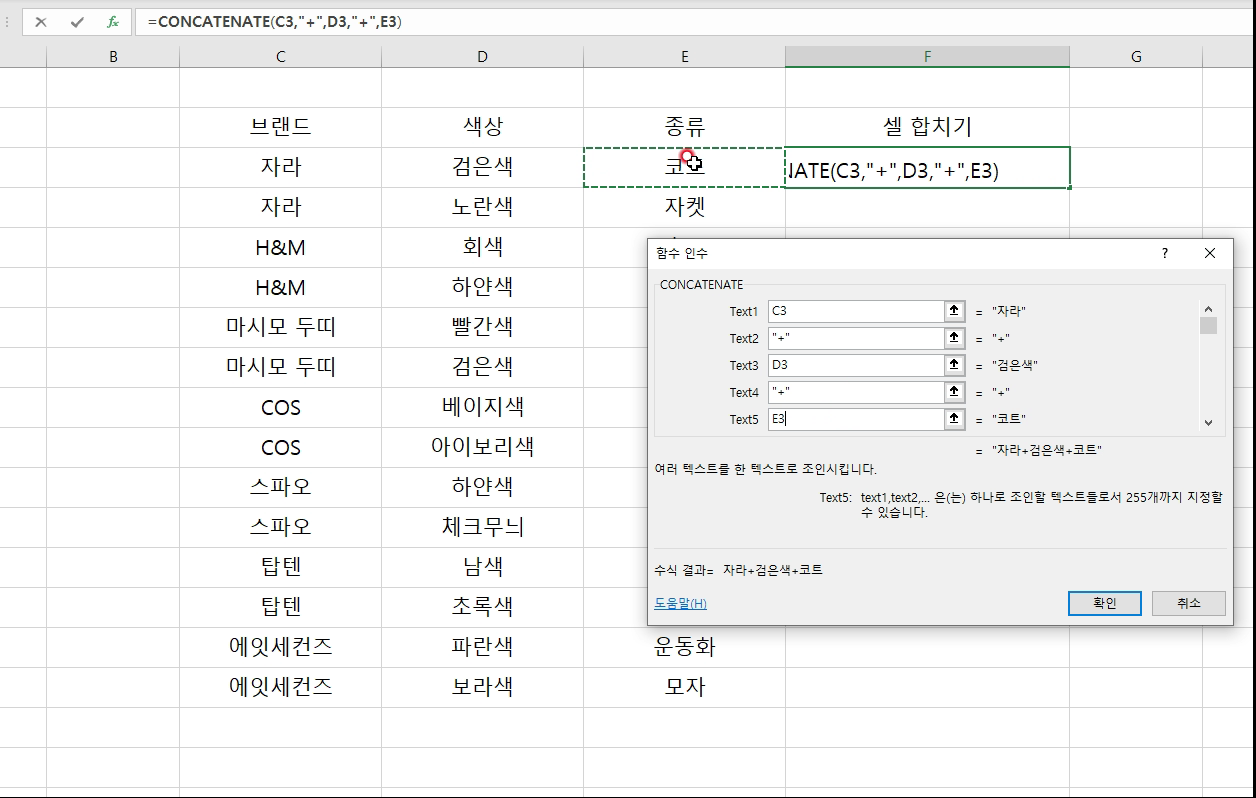Image resolution: width=1256 pixels, height=798 pixels.
Task: Edit the Text5 argument field
Action: [856, 419]
